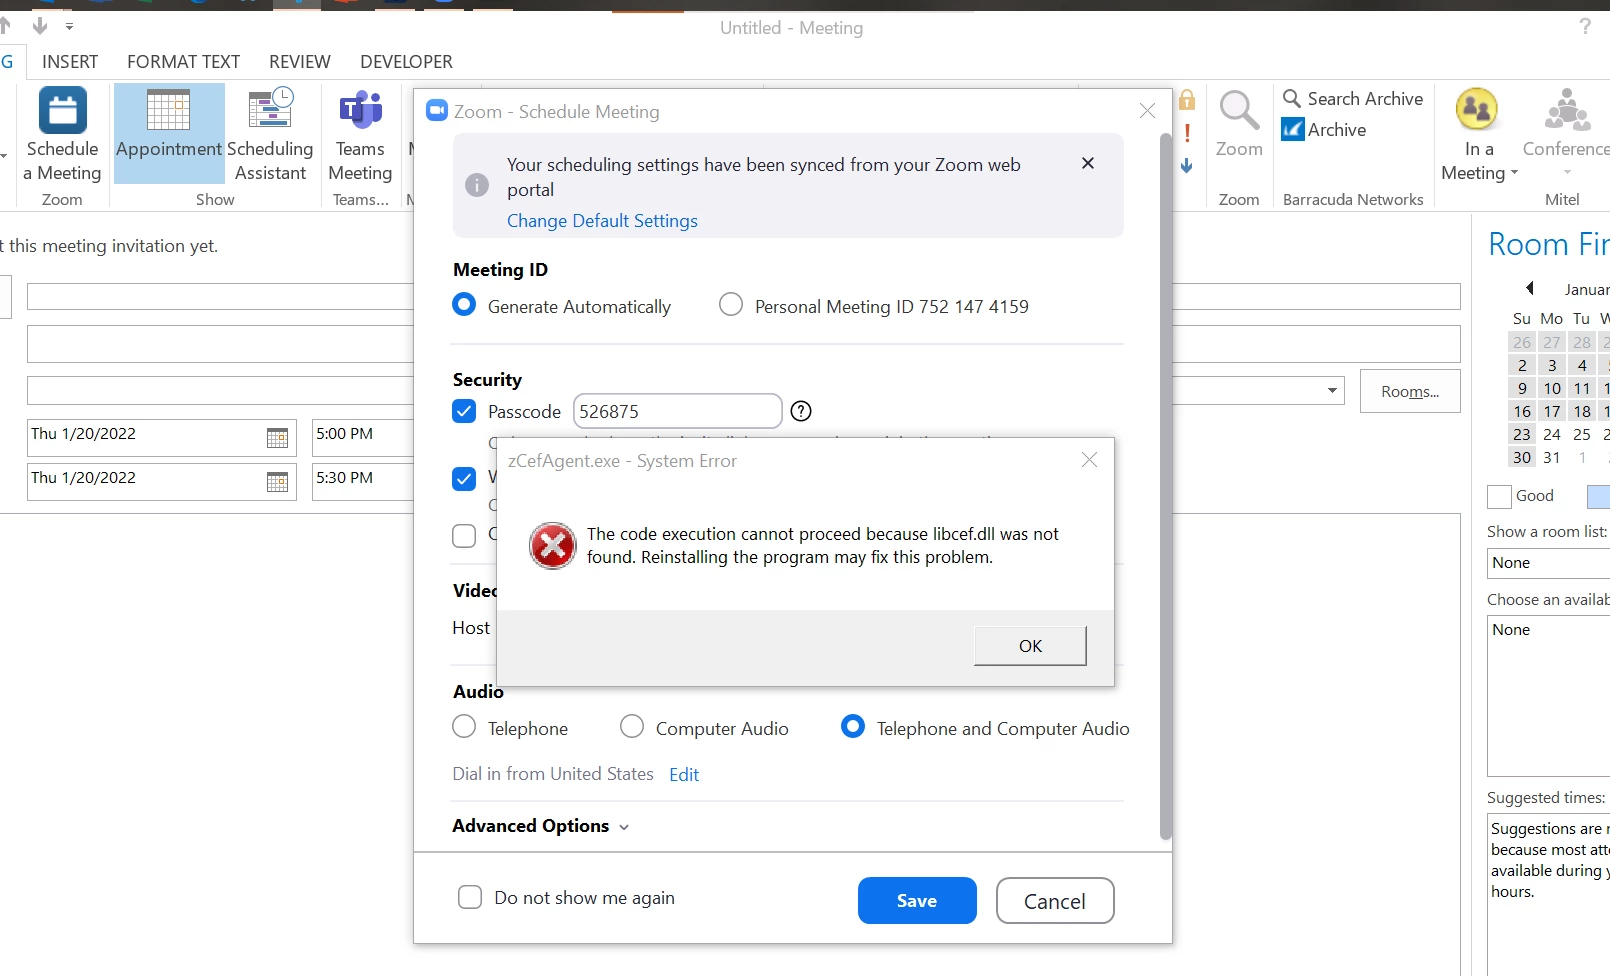The width and height of the screenshot is (1610, 976).
Task: Click the Rooms... button
Action: point(1410,391)
